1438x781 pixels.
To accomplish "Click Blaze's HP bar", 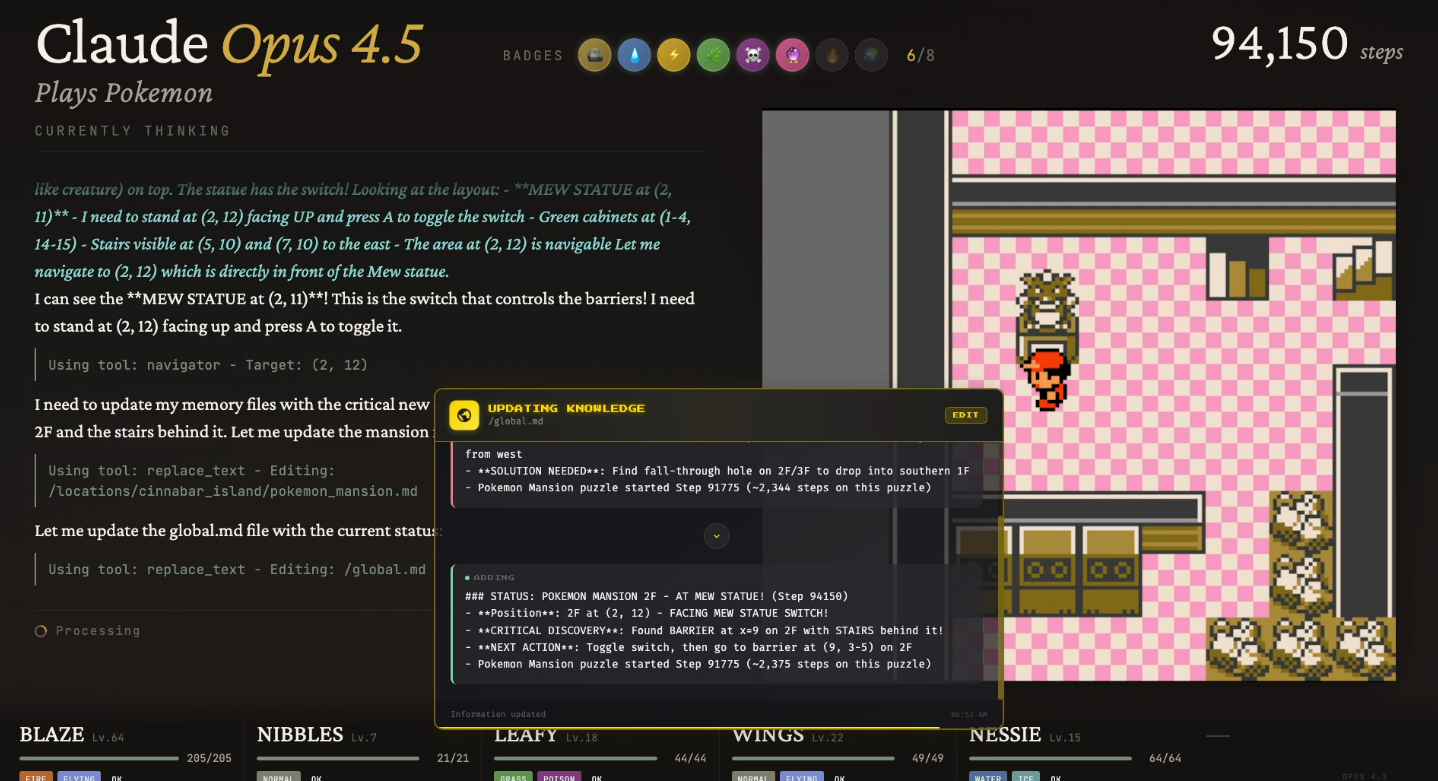I will pyautogui.click(x=100, y=758).
